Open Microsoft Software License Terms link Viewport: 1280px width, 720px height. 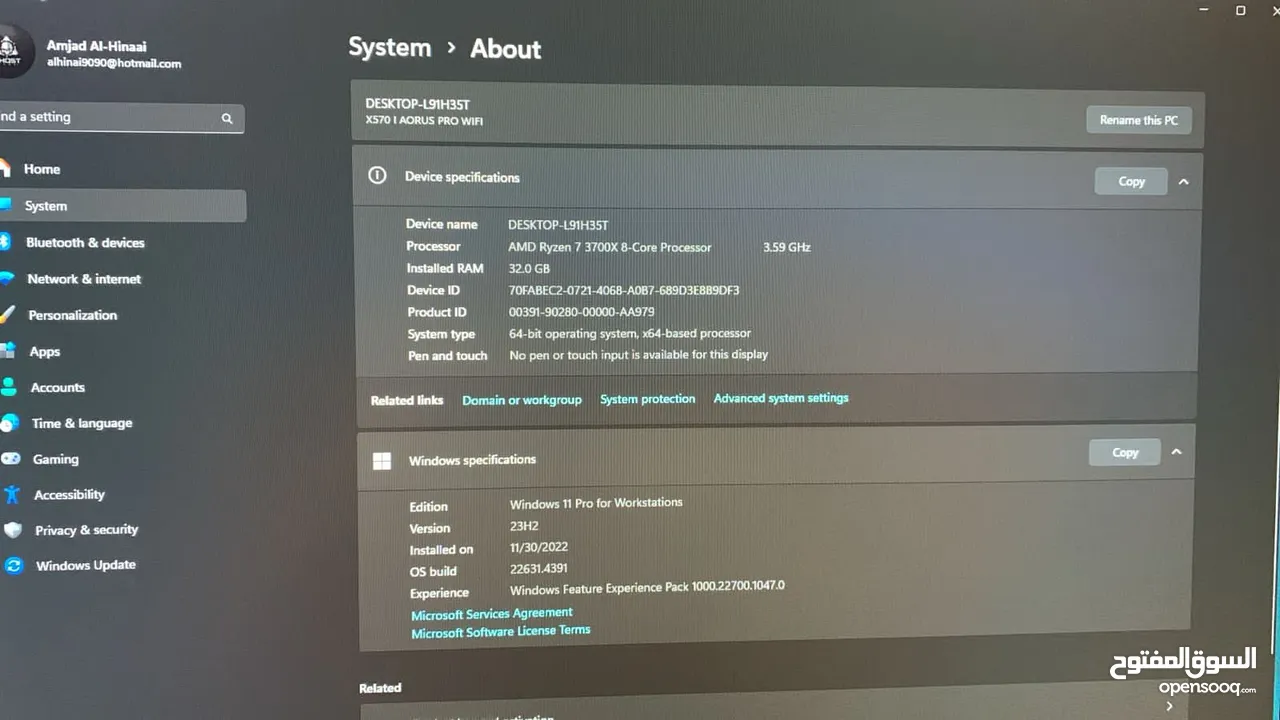click(x=500, y=632)
